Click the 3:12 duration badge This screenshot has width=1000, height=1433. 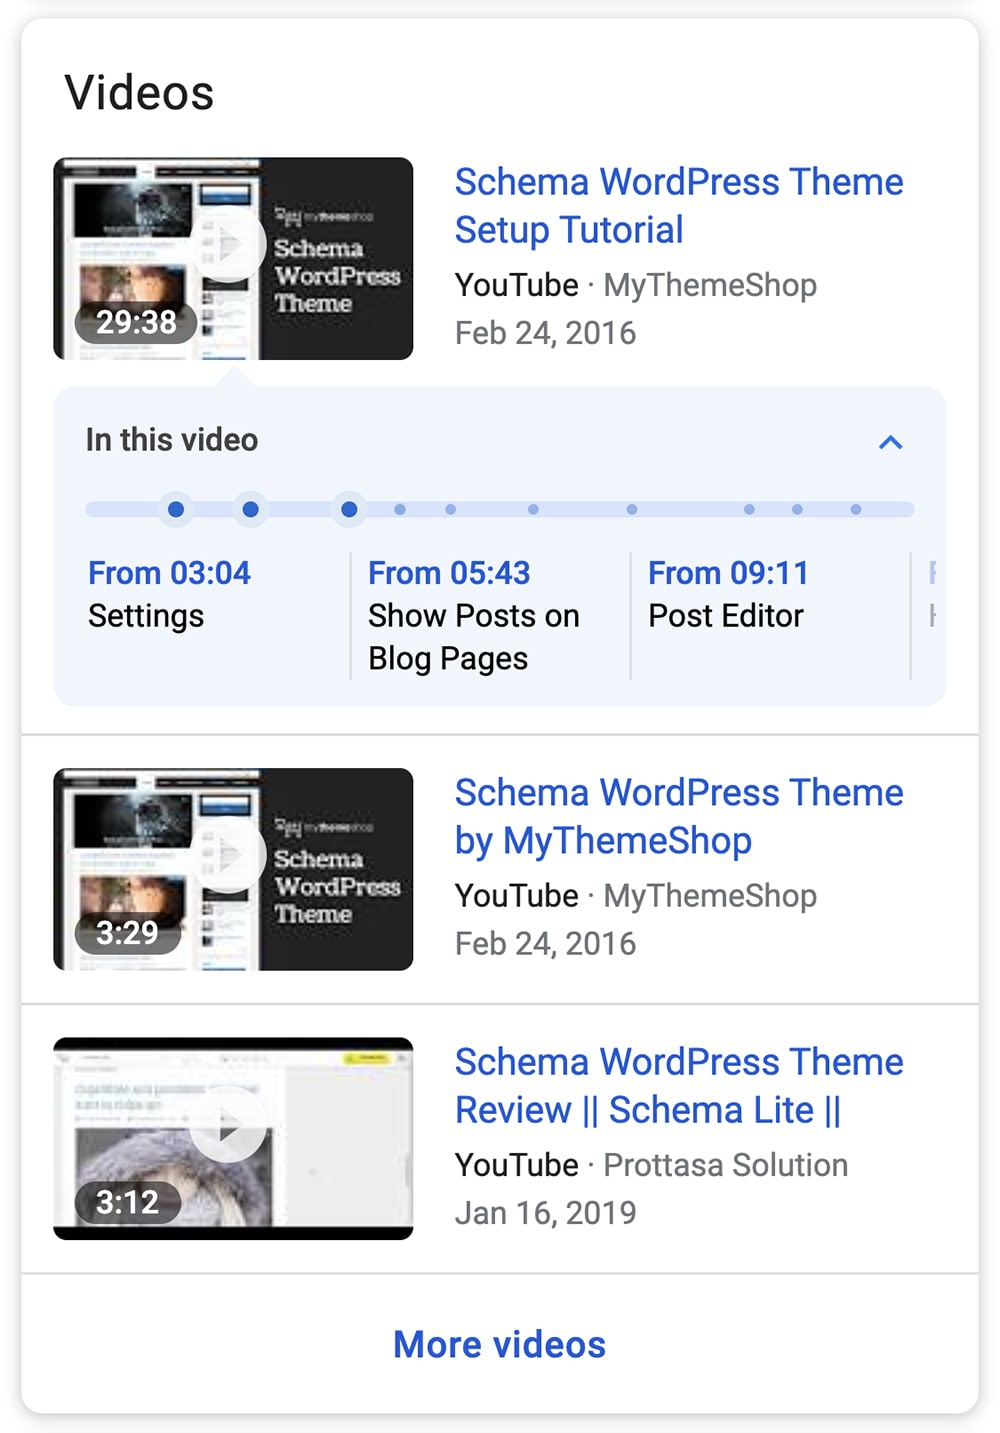[x=128, y=1203]
